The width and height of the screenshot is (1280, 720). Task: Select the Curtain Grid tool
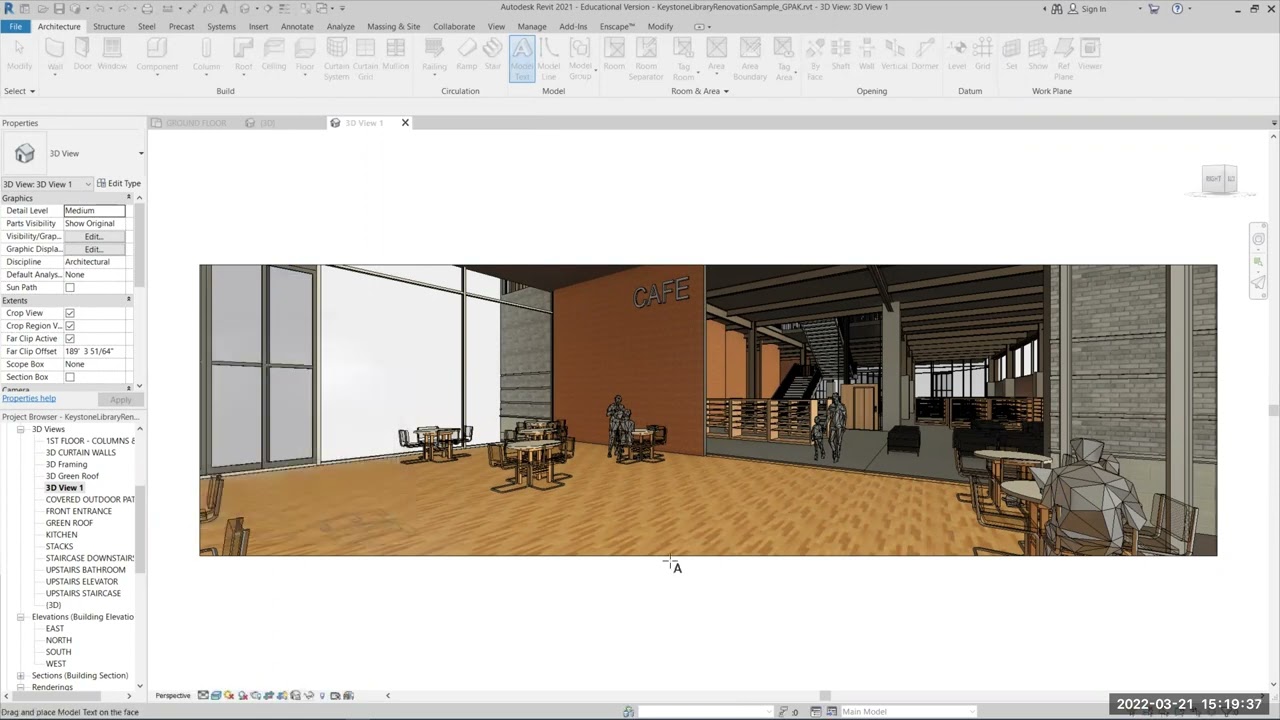coord(366,59)
